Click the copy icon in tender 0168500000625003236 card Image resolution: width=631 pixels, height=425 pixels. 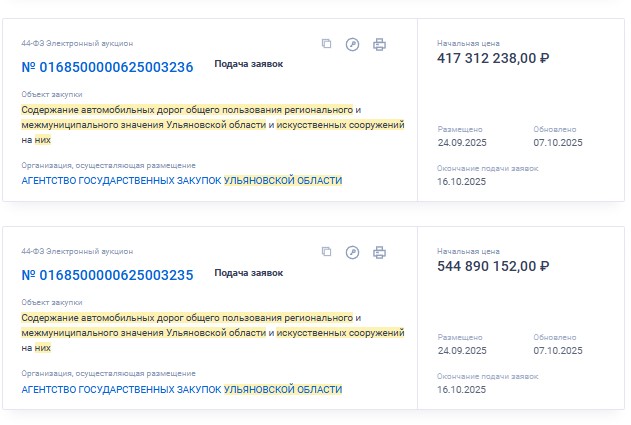[x=326, y=44]
